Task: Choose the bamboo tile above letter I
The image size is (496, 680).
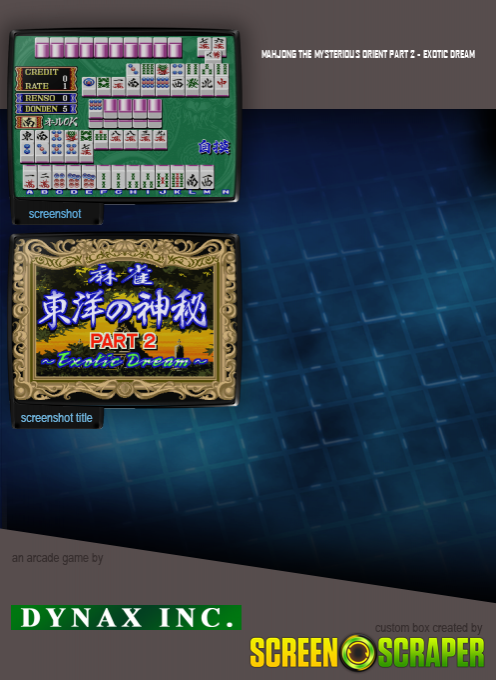Action: [148, 177]
